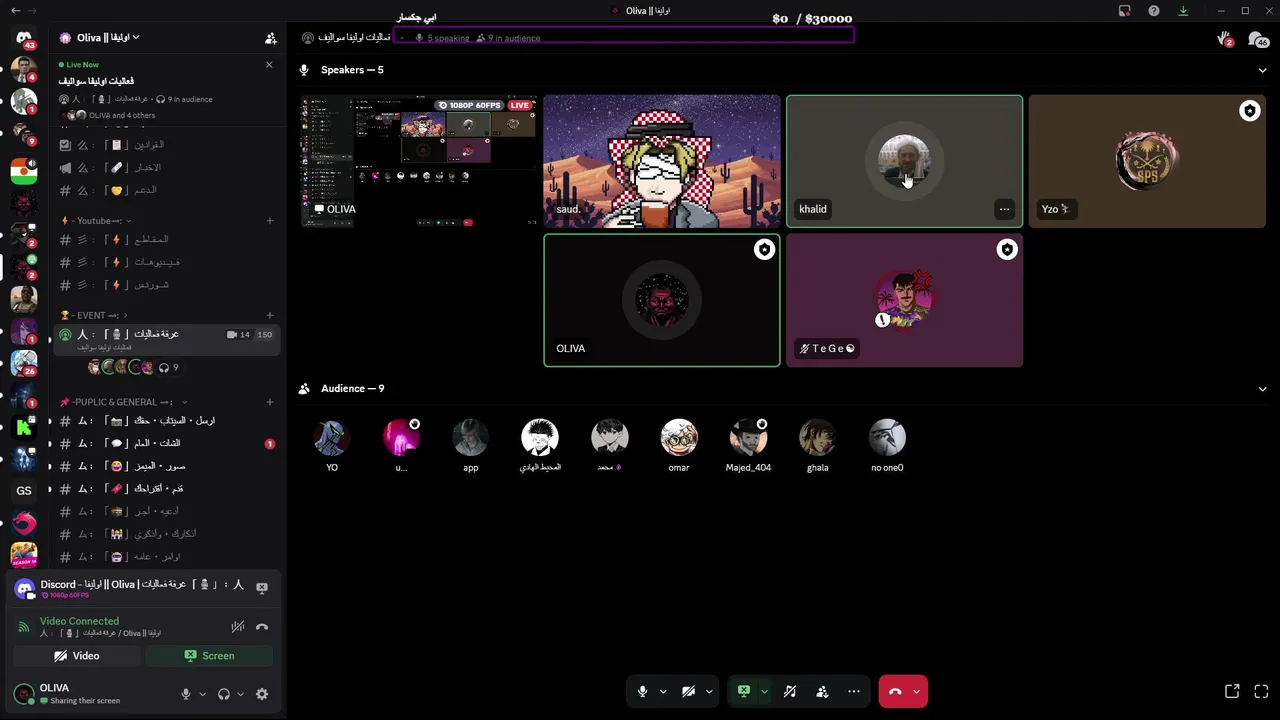
Task: Toggle the crossed music note call bar icon
Action: (x=790, y=691)
